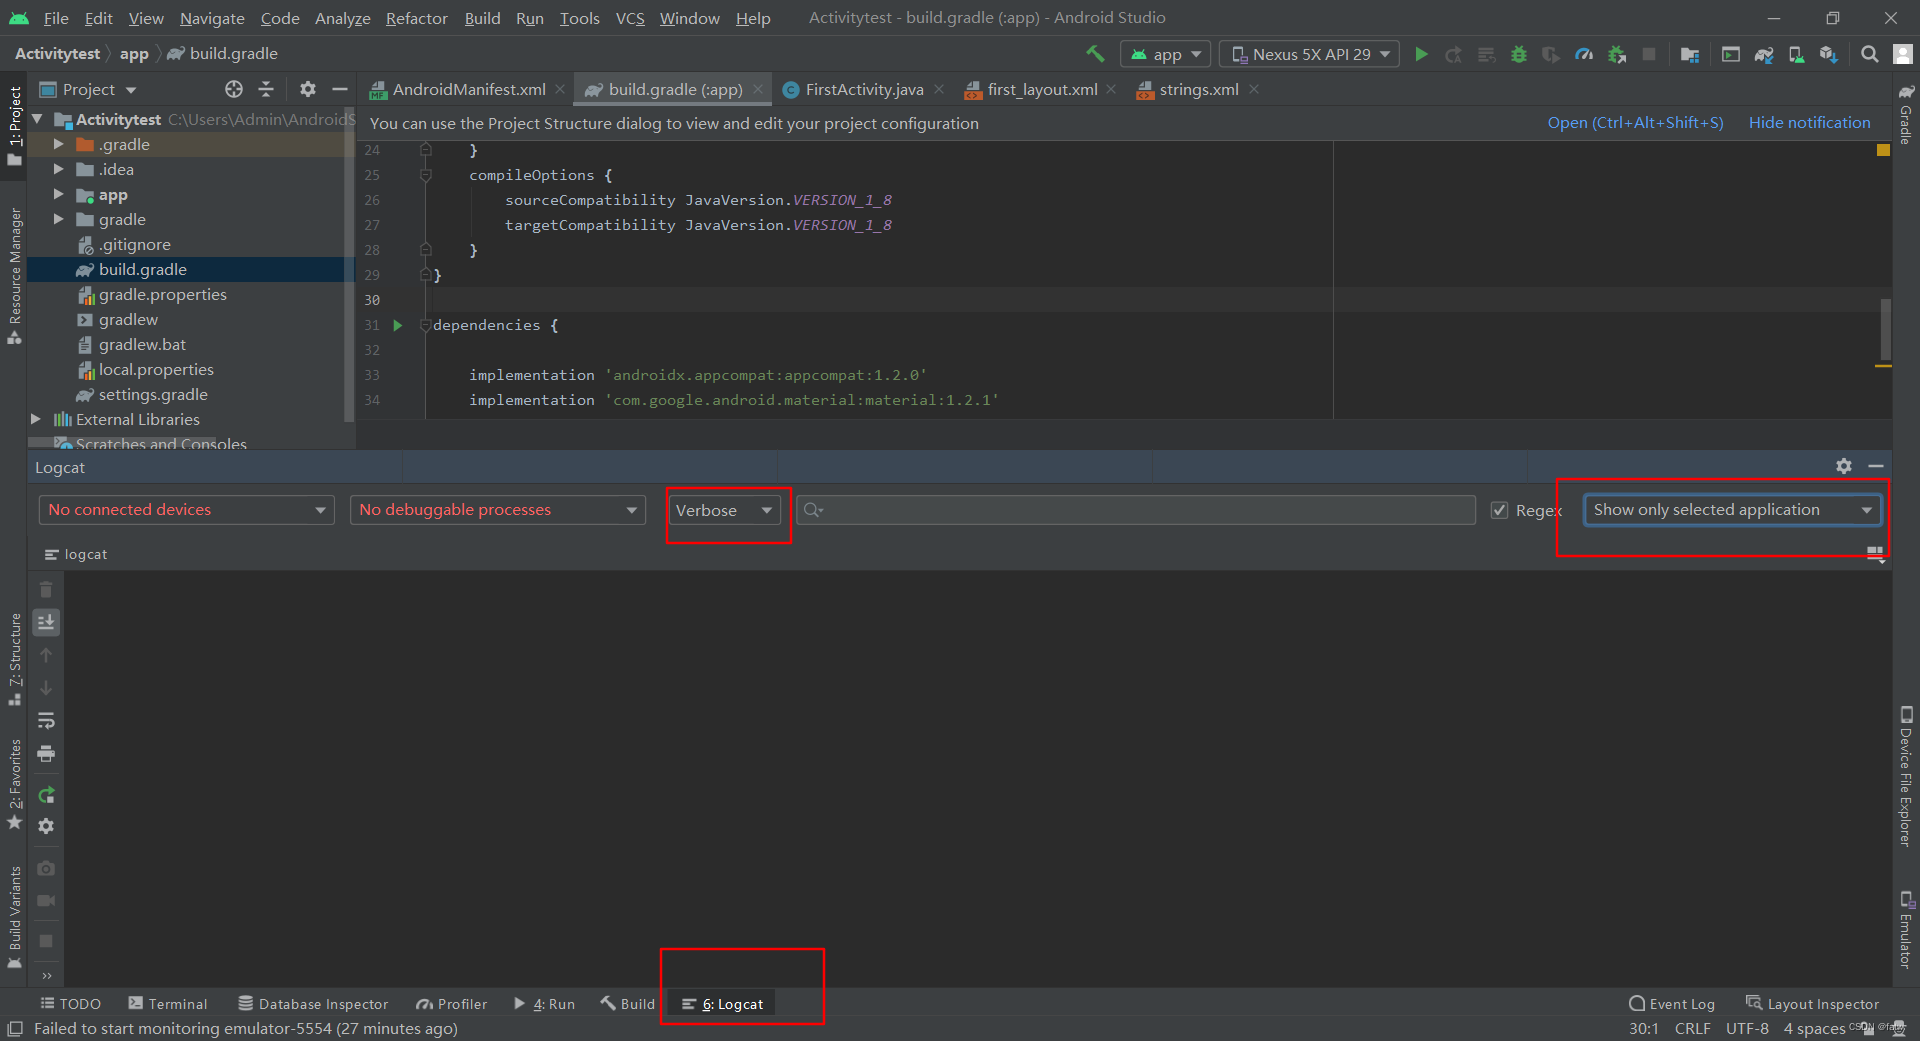Open the Refactor menu
The height and width of the screenshot is (1041, 1920).
point(416,18)
